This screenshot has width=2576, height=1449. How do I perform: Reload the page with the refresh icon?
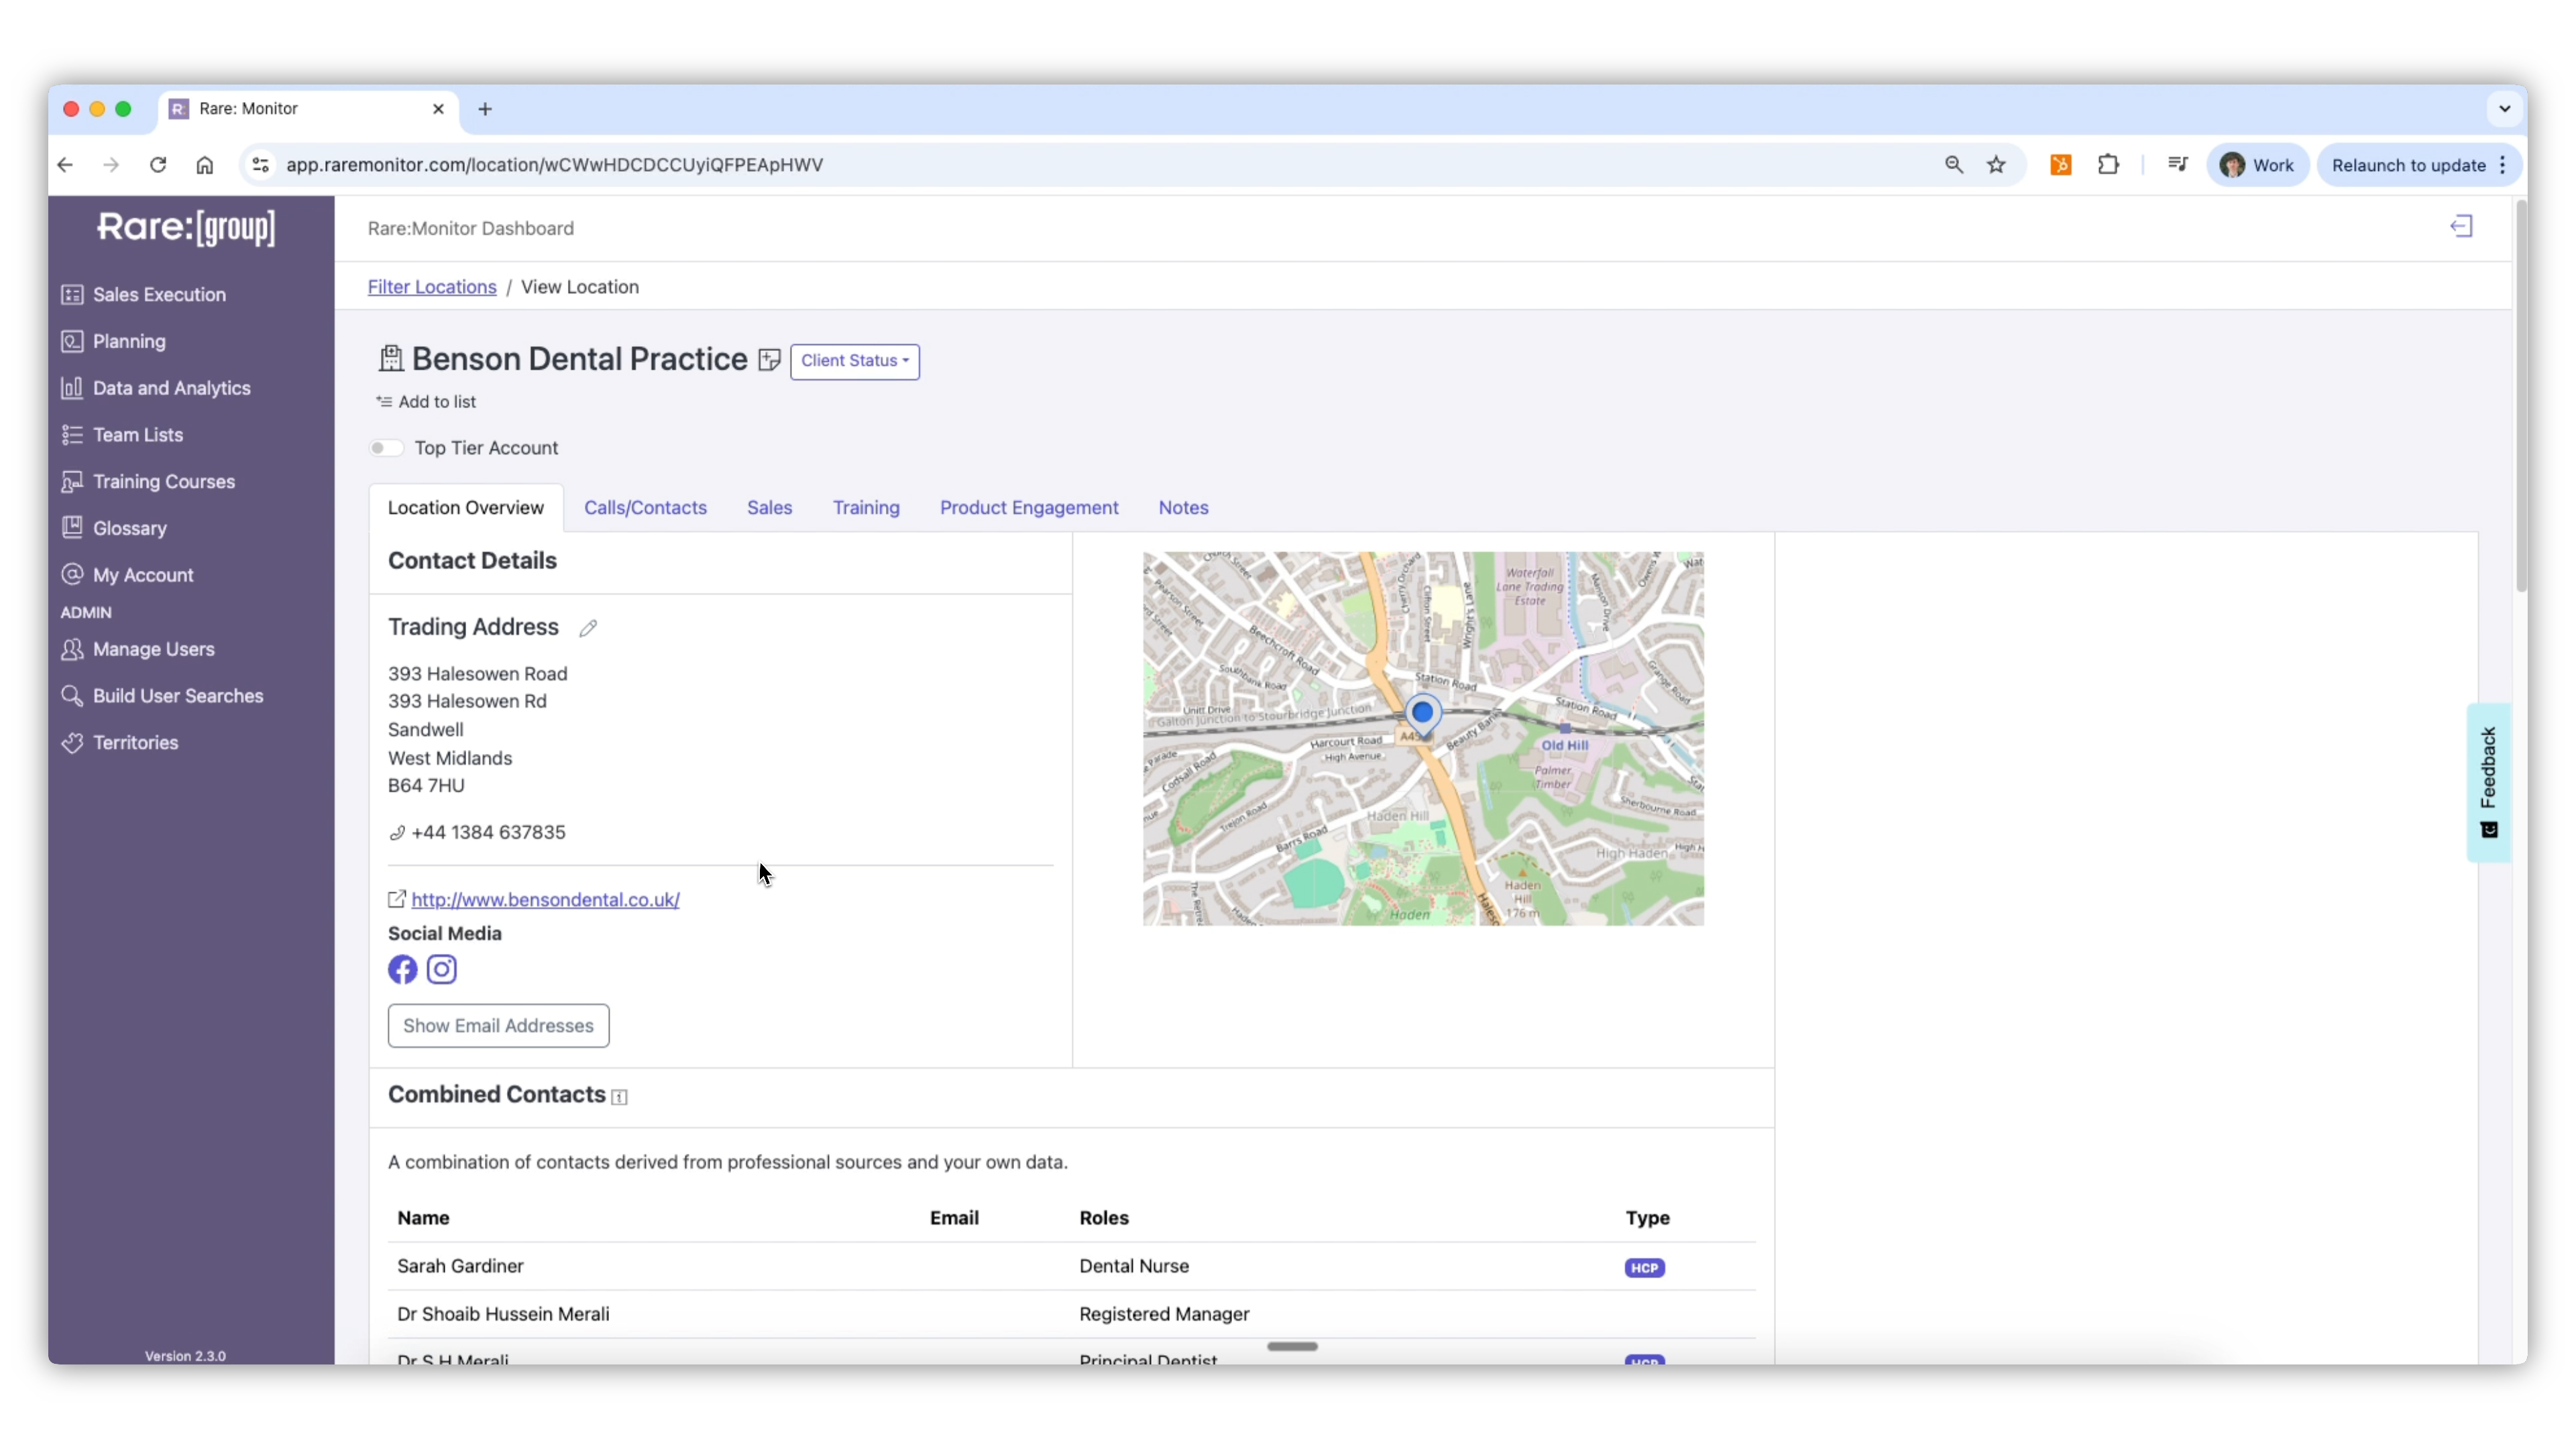pyautogui.click(x=158, y=165)
